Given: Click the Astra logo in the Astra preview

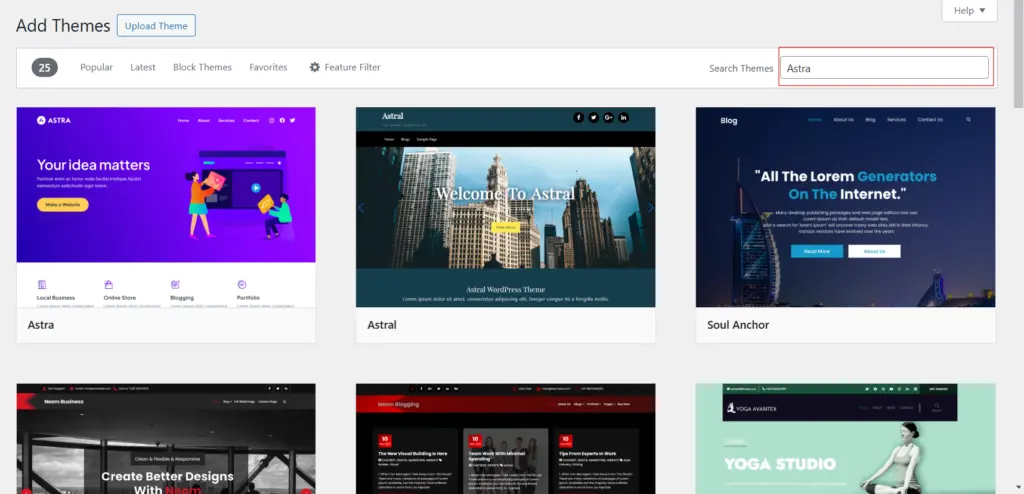Looking at the screenshot, I should tap(54, 120).
